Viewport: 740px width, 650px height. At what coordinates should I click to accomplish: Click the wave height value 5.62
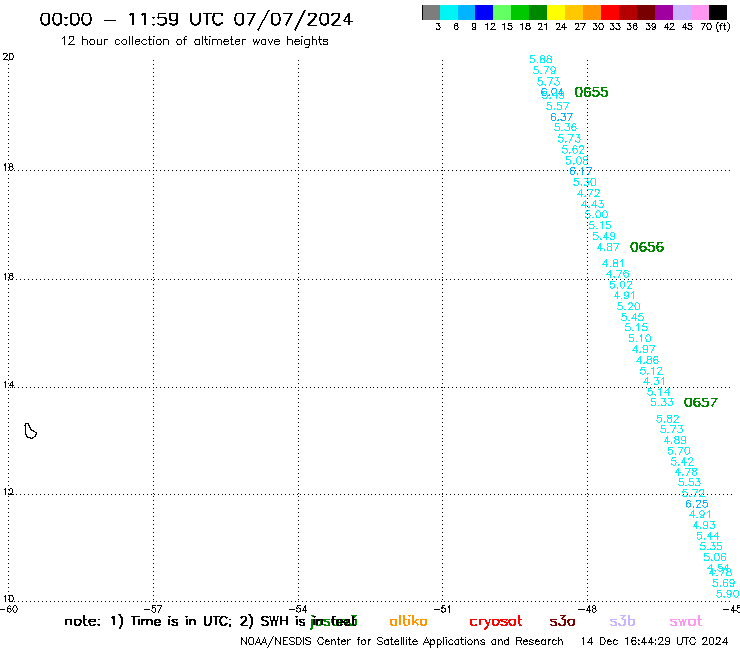tap(573, 150)
